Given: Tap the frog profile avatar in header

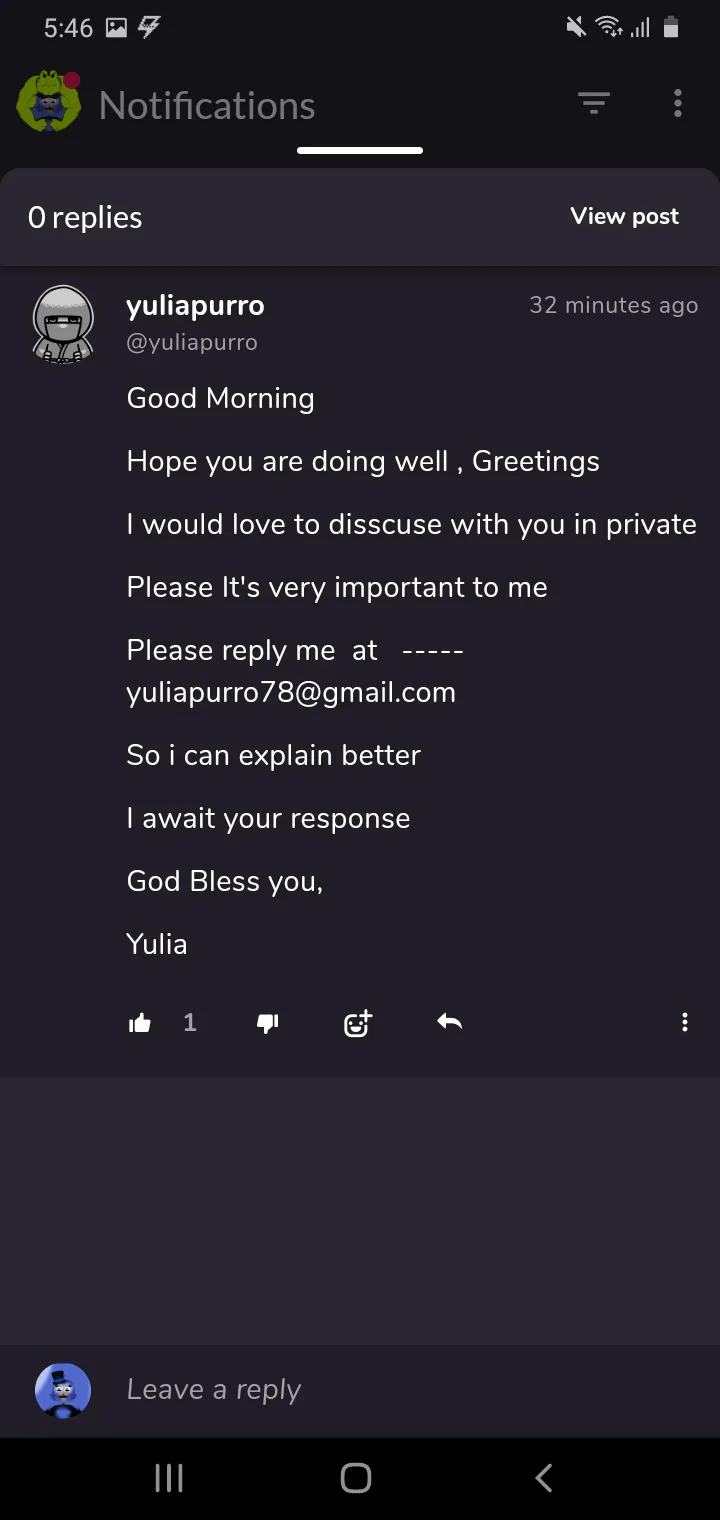Looking at the screenshot, I should 49,103.
